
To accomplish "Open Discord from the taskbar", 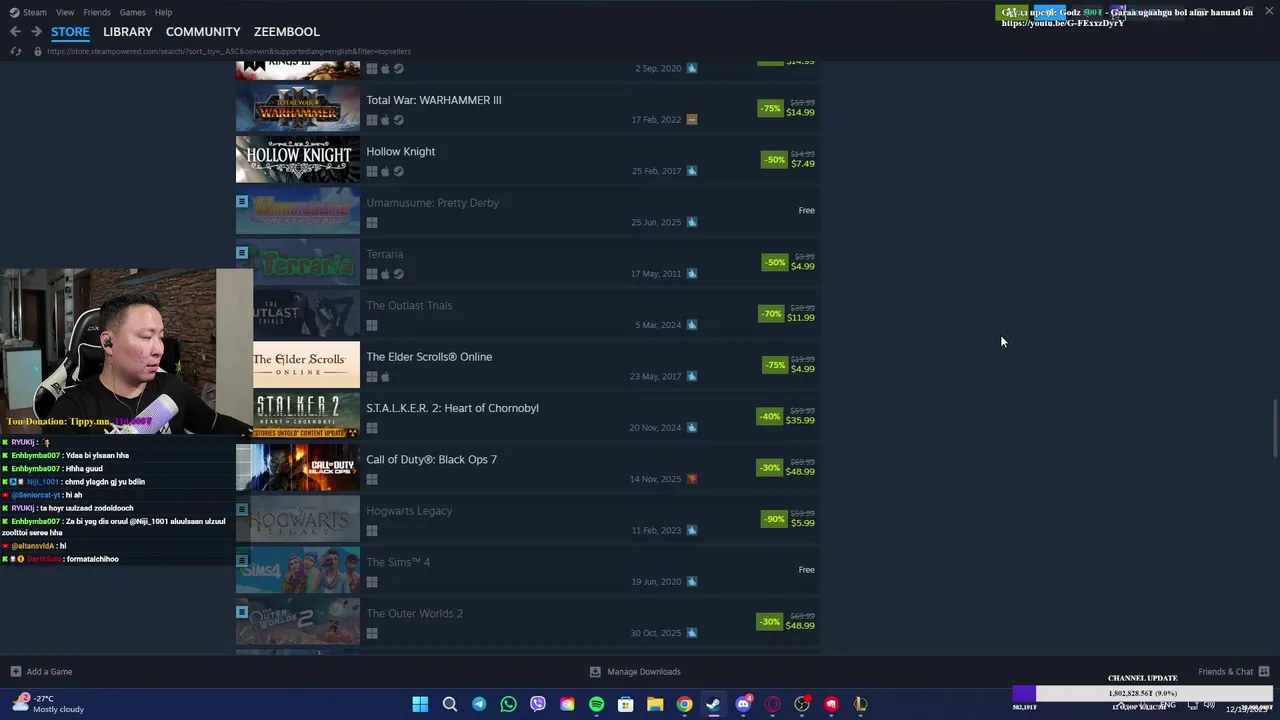I will (x=743, y=704).
